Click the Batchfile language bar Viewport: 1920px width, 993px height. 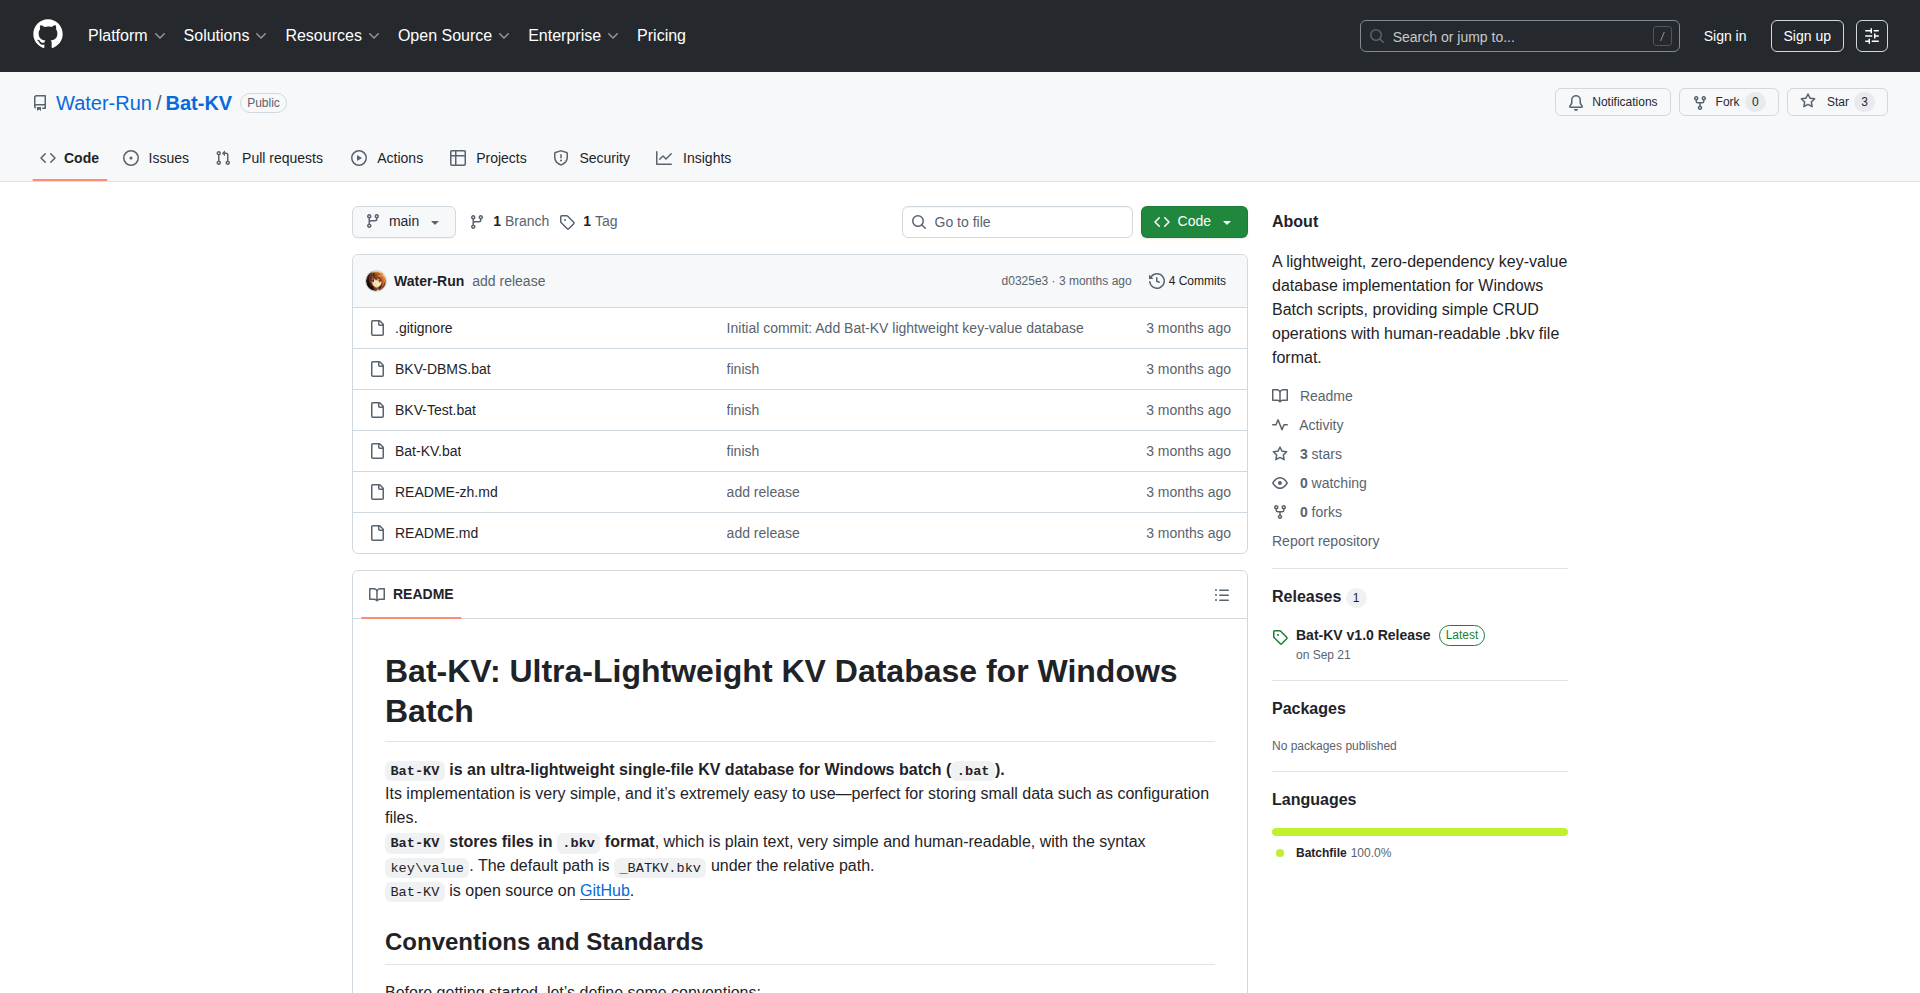pos(1420,832)
